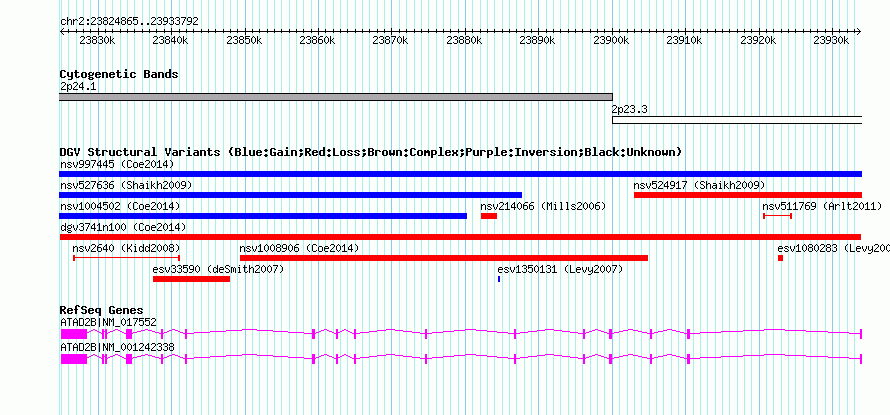Select the blue nsv997445 gain bar

coord(461,174)
